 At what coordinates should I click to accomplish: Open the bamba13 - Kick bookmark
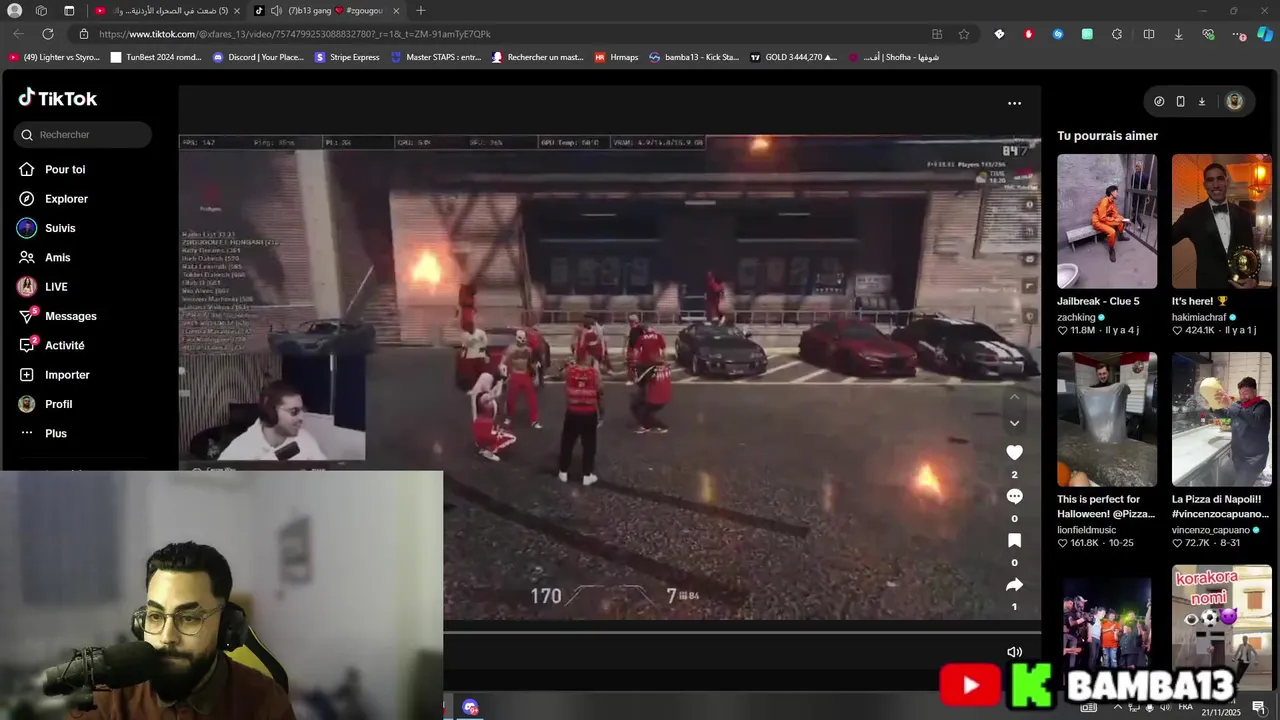(x=694, y=57)
